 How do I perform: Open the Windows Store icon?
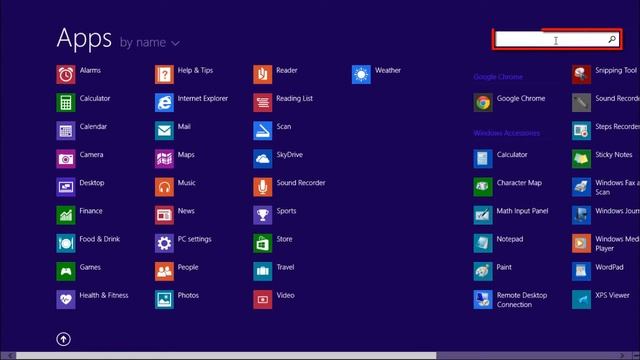(263, 244)
